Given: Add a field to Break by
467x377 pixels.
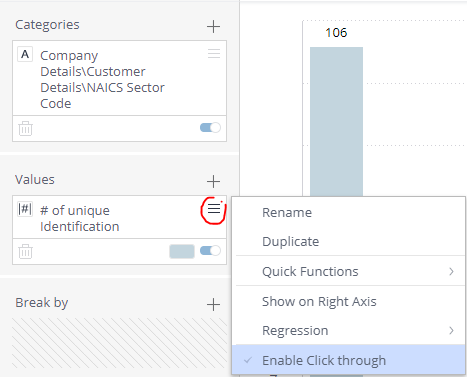Looking at the screenshot, I should pyautogui.click(x=213, y=304).
